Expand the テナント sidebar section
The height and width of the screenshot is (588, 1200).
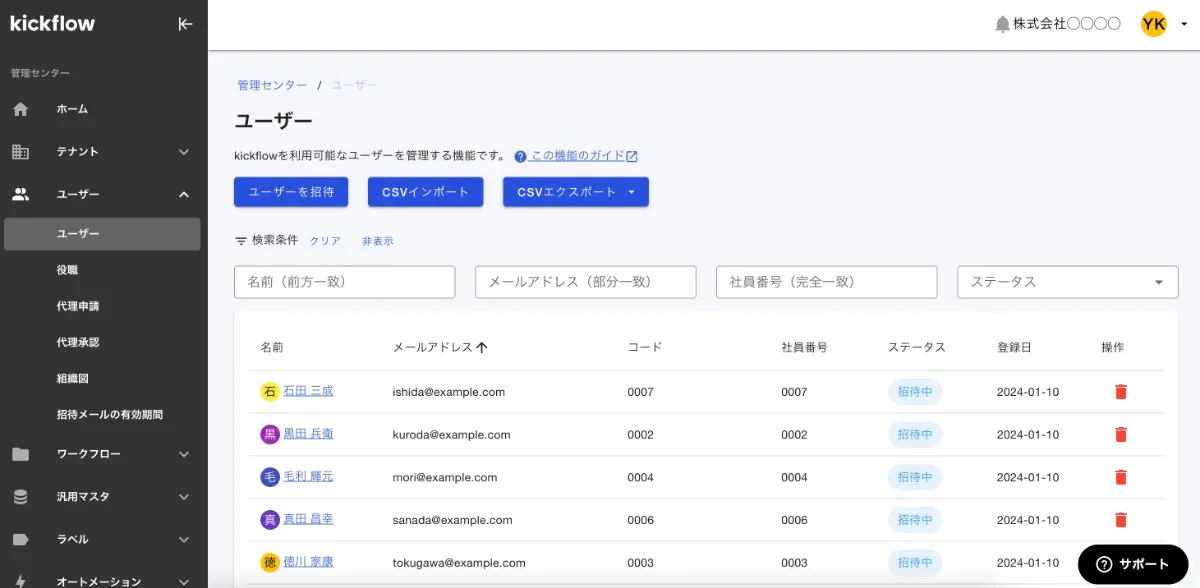click(184, 152)
